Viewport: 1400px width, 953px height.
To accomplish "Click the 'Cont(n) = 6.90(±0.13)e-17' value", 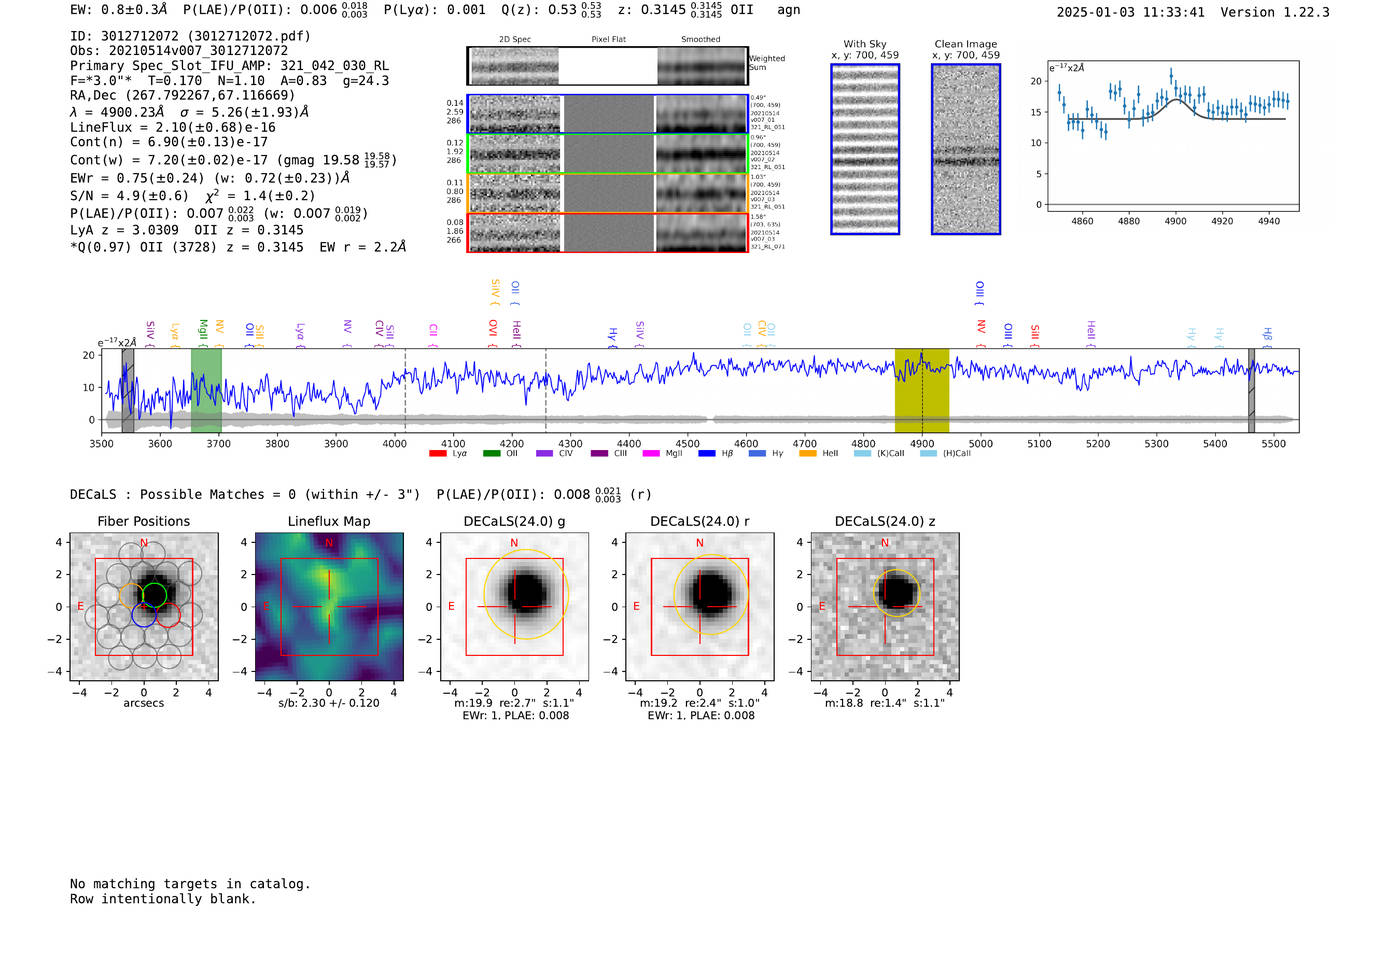I will tap(169, 142).
